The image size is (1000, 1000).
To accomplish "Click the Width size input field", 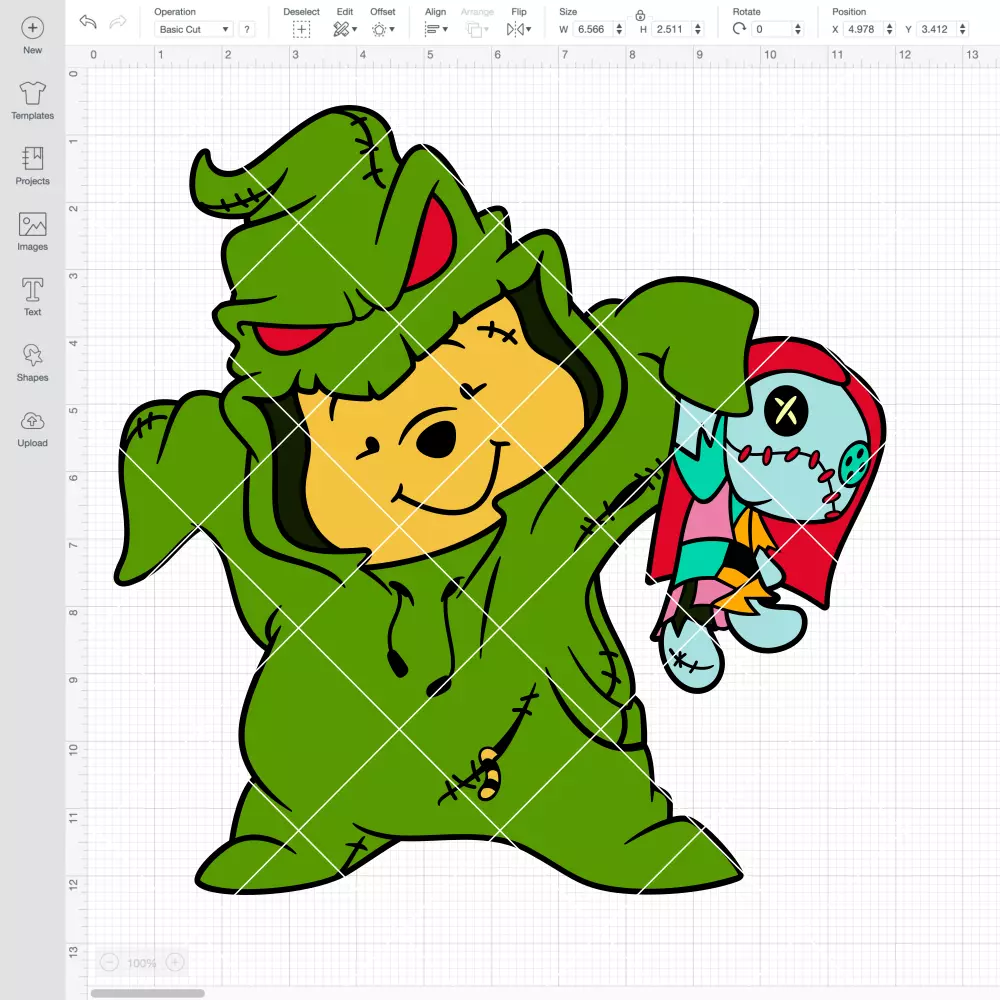I will pyautogui.click(x=593, y=29).
